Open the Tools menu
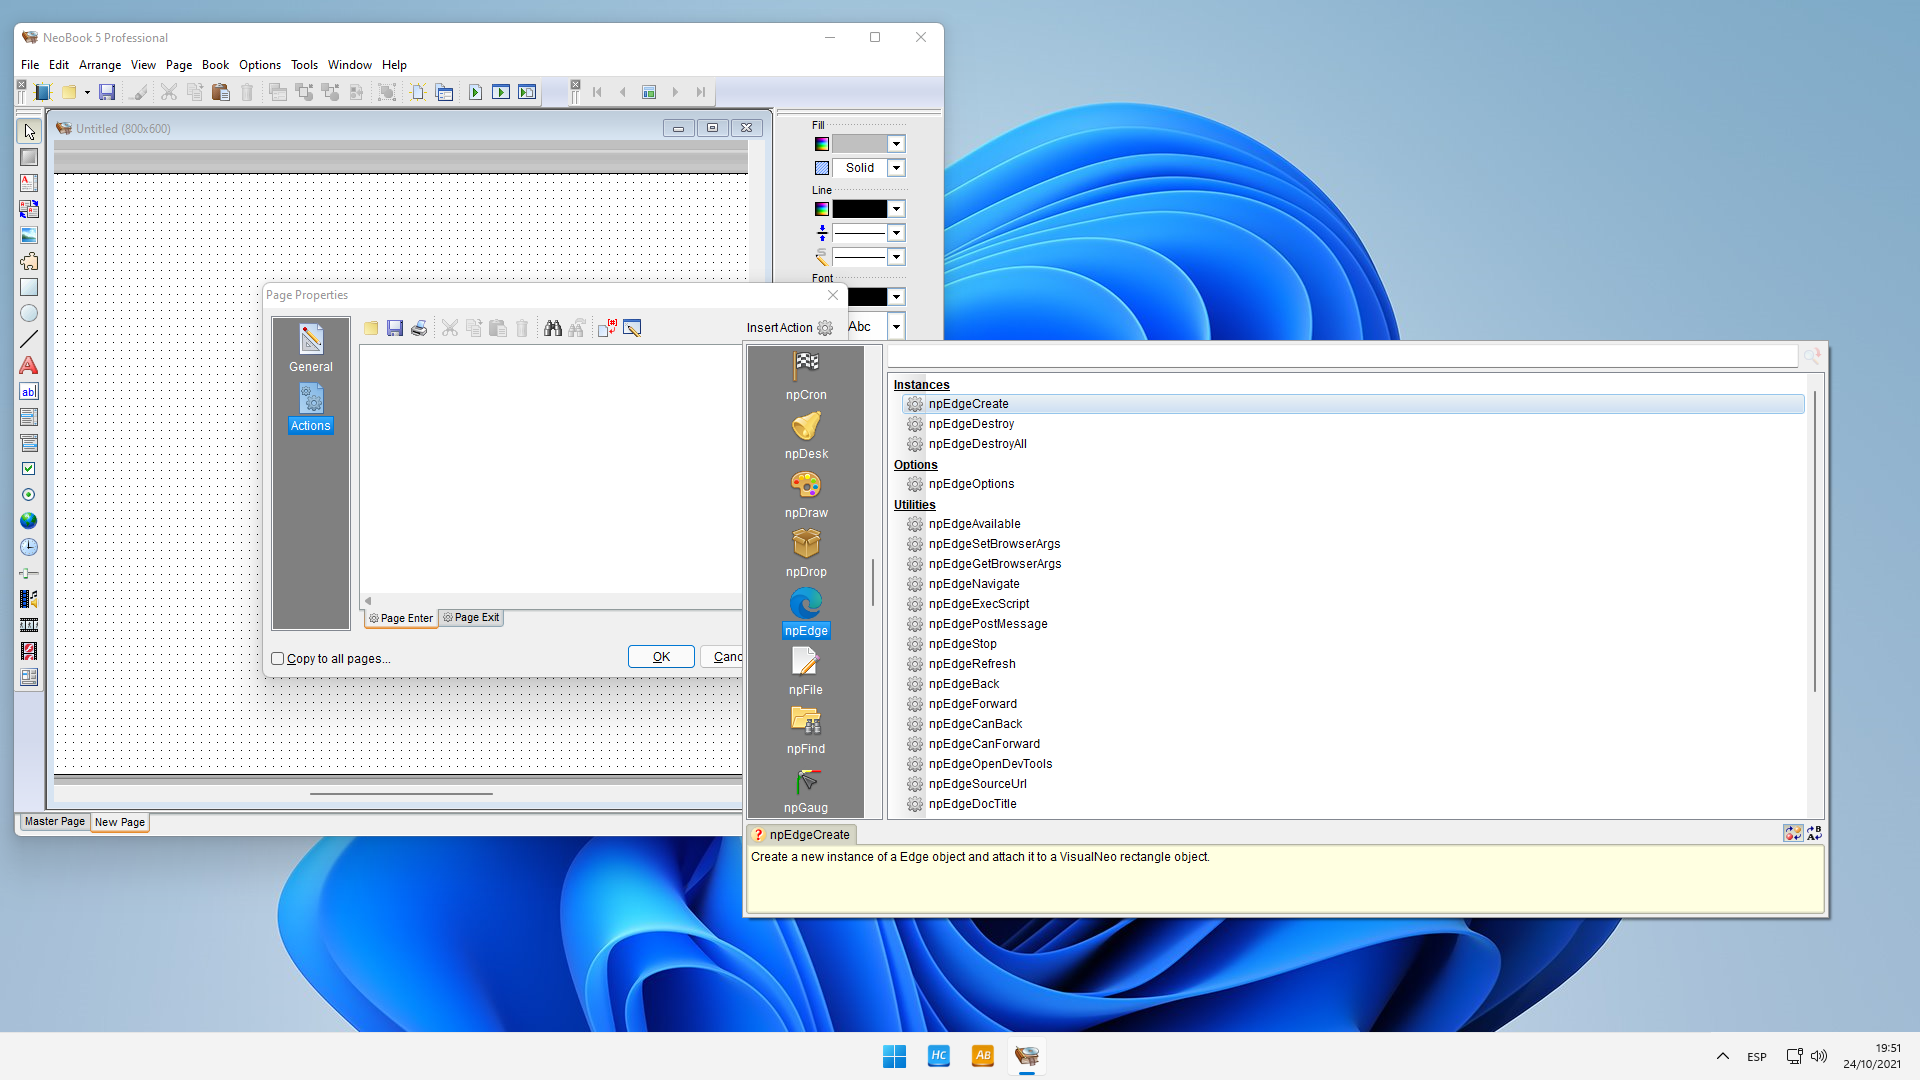Screen dimensions: 1920x1080 pyautogui.click(x=304, y=65)
